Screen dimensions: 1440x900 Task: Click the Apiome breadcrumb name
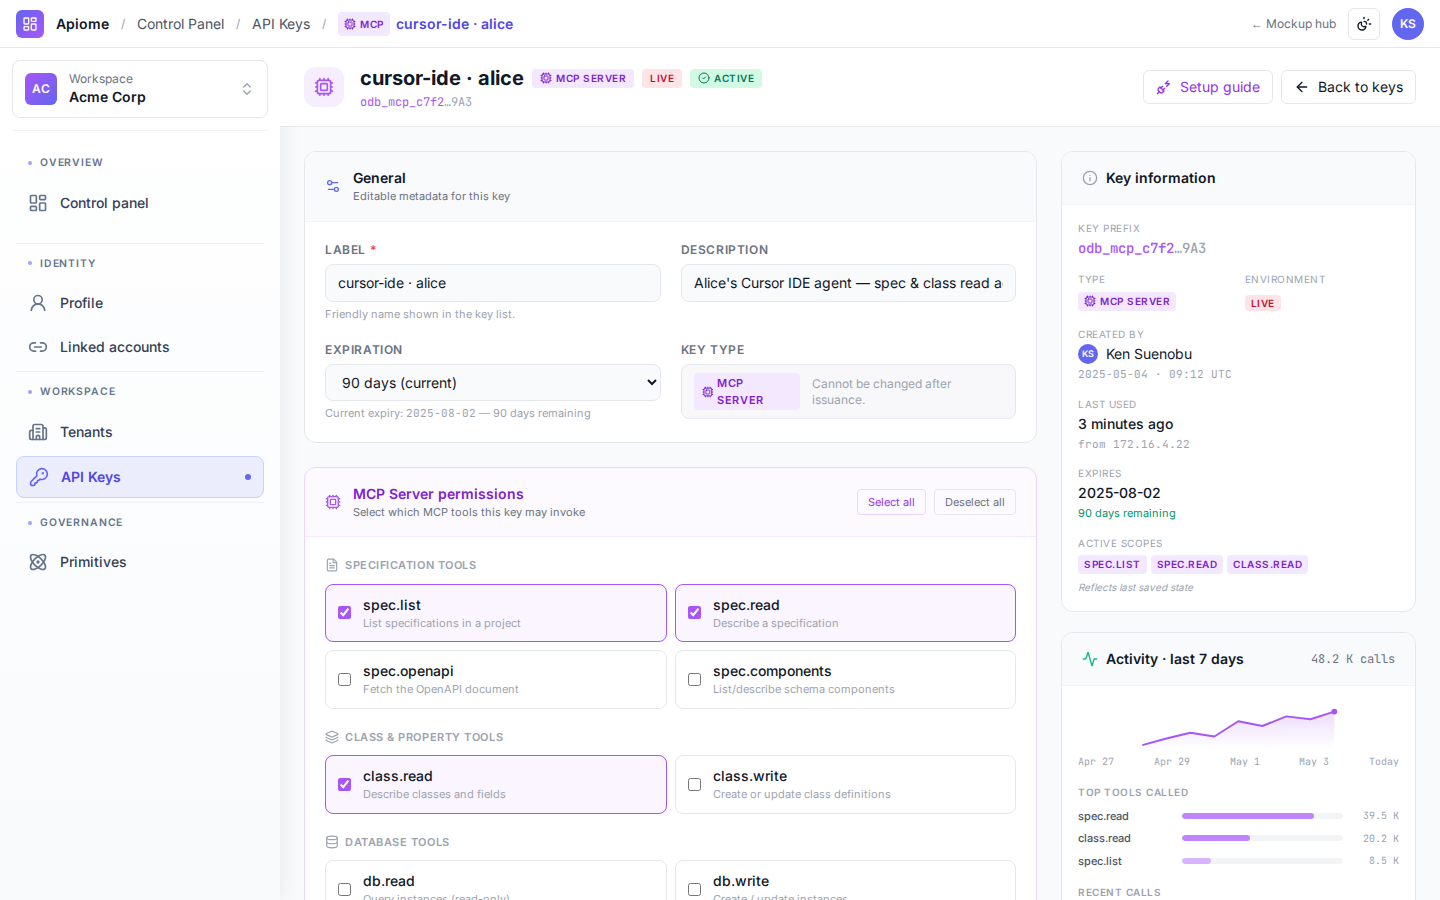tap(82, 24)
